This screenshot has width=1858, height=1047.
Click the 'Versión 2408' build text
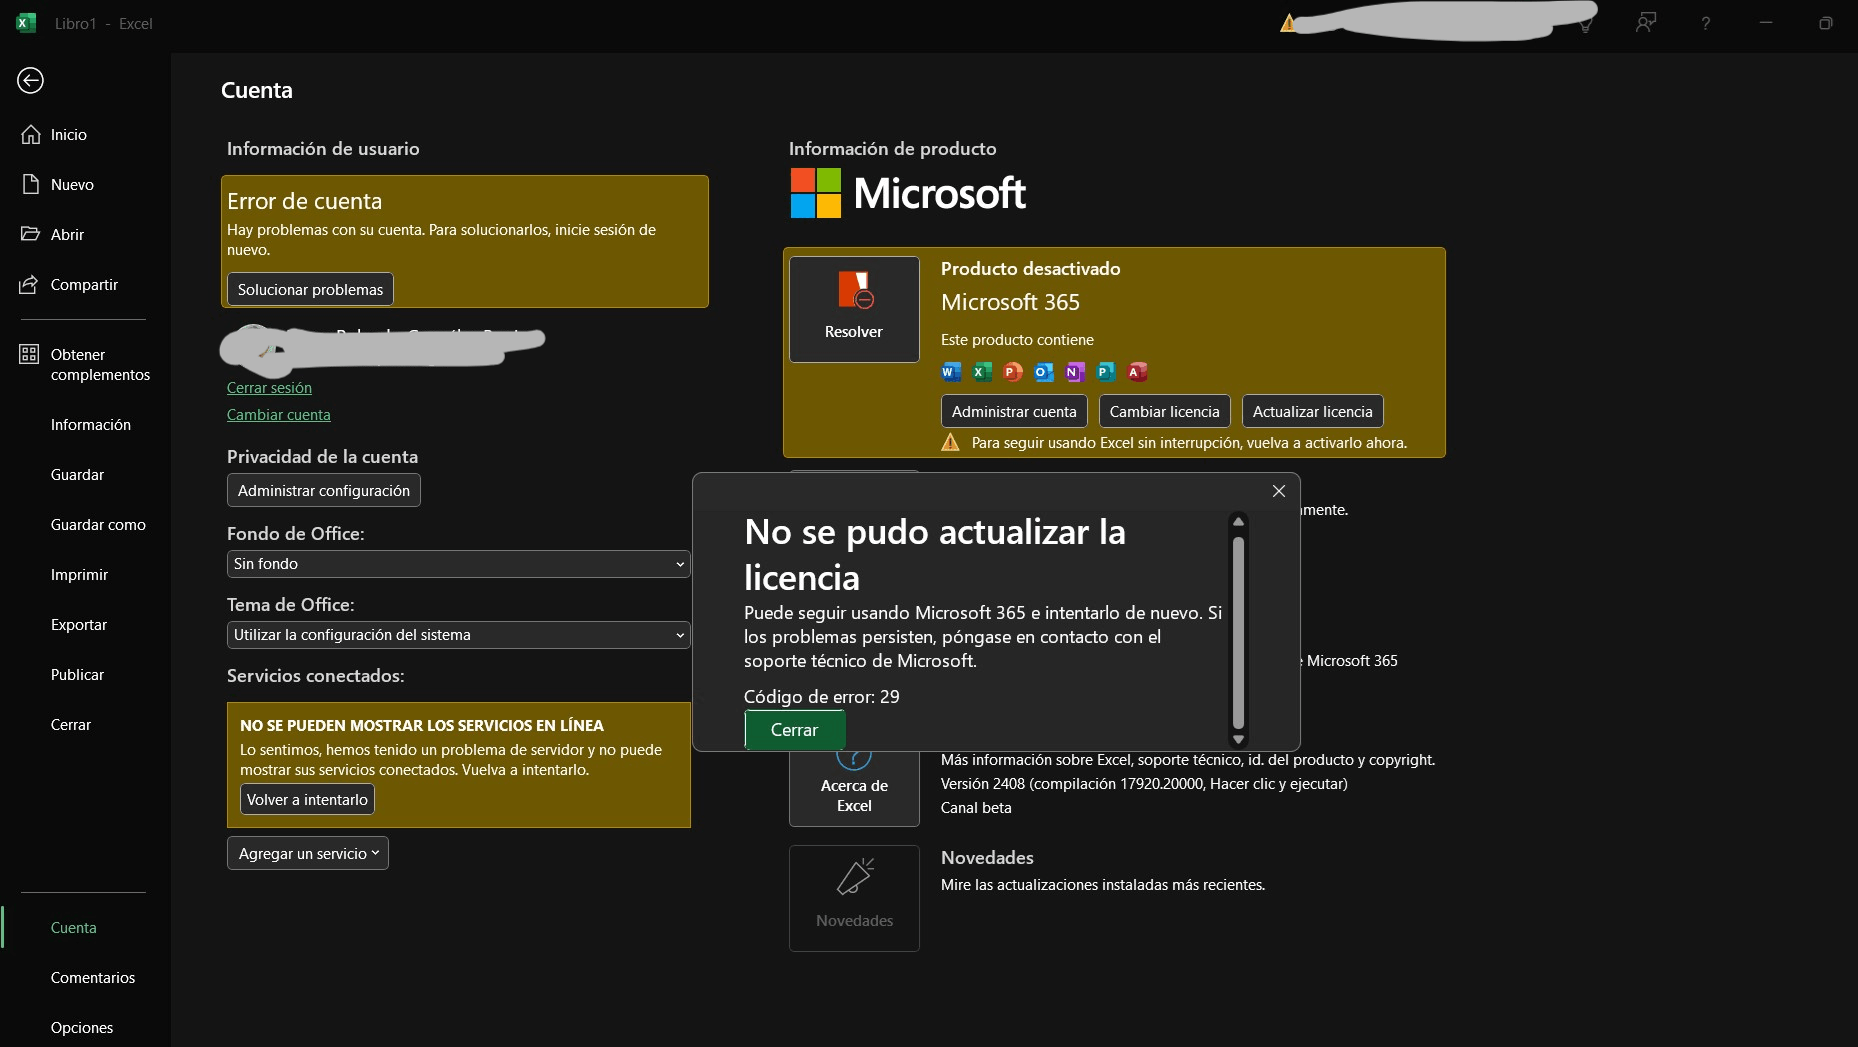(1144, 784)
